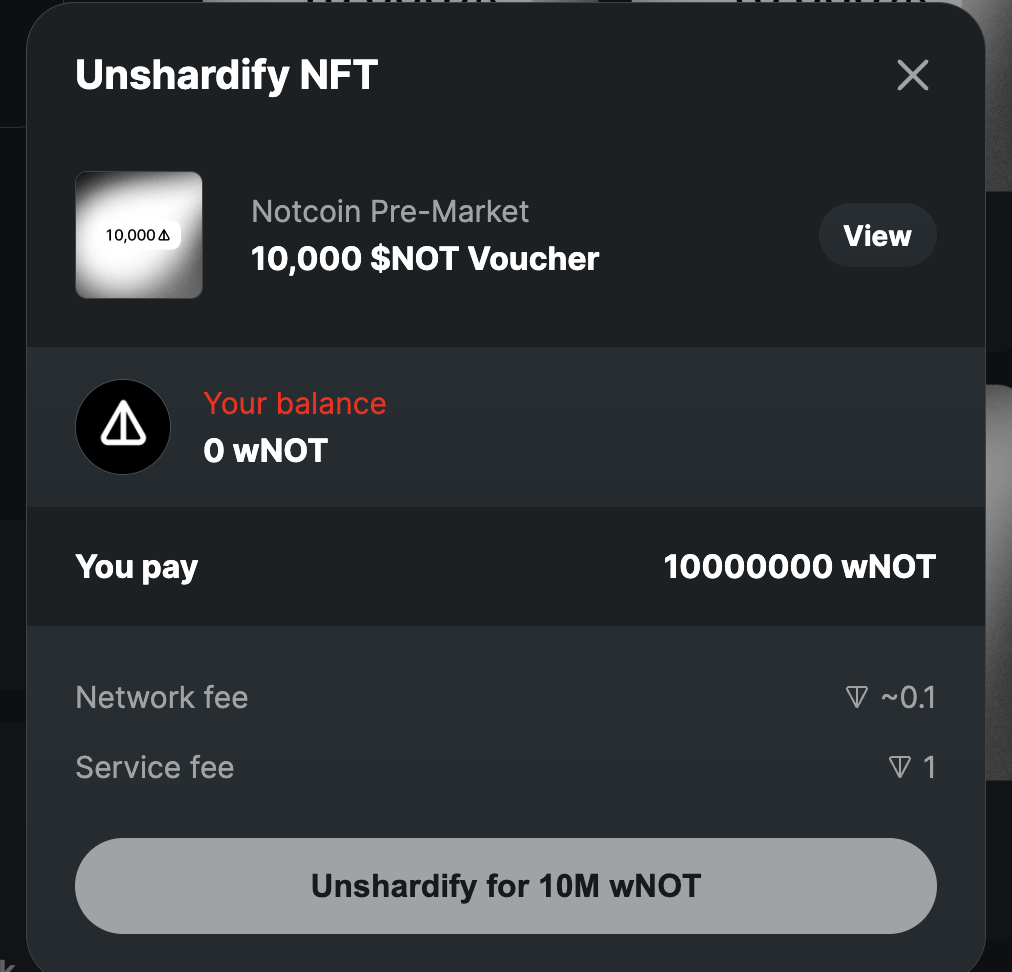The width and height of the screenshot is (1012, 972).
Task: Click the 10000000 wNOT pay amount
Action: [x=800, y=567]
